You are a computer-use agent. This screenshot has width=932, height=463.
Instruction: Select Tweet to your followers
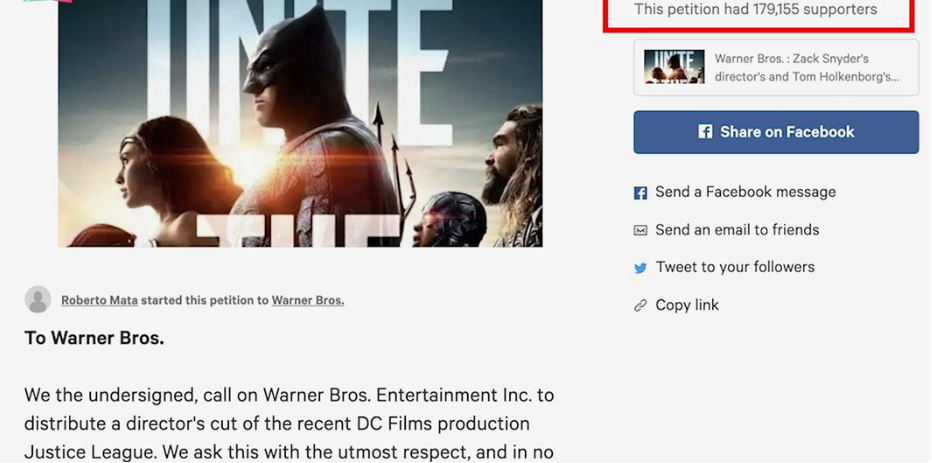(x=735, y=267)
